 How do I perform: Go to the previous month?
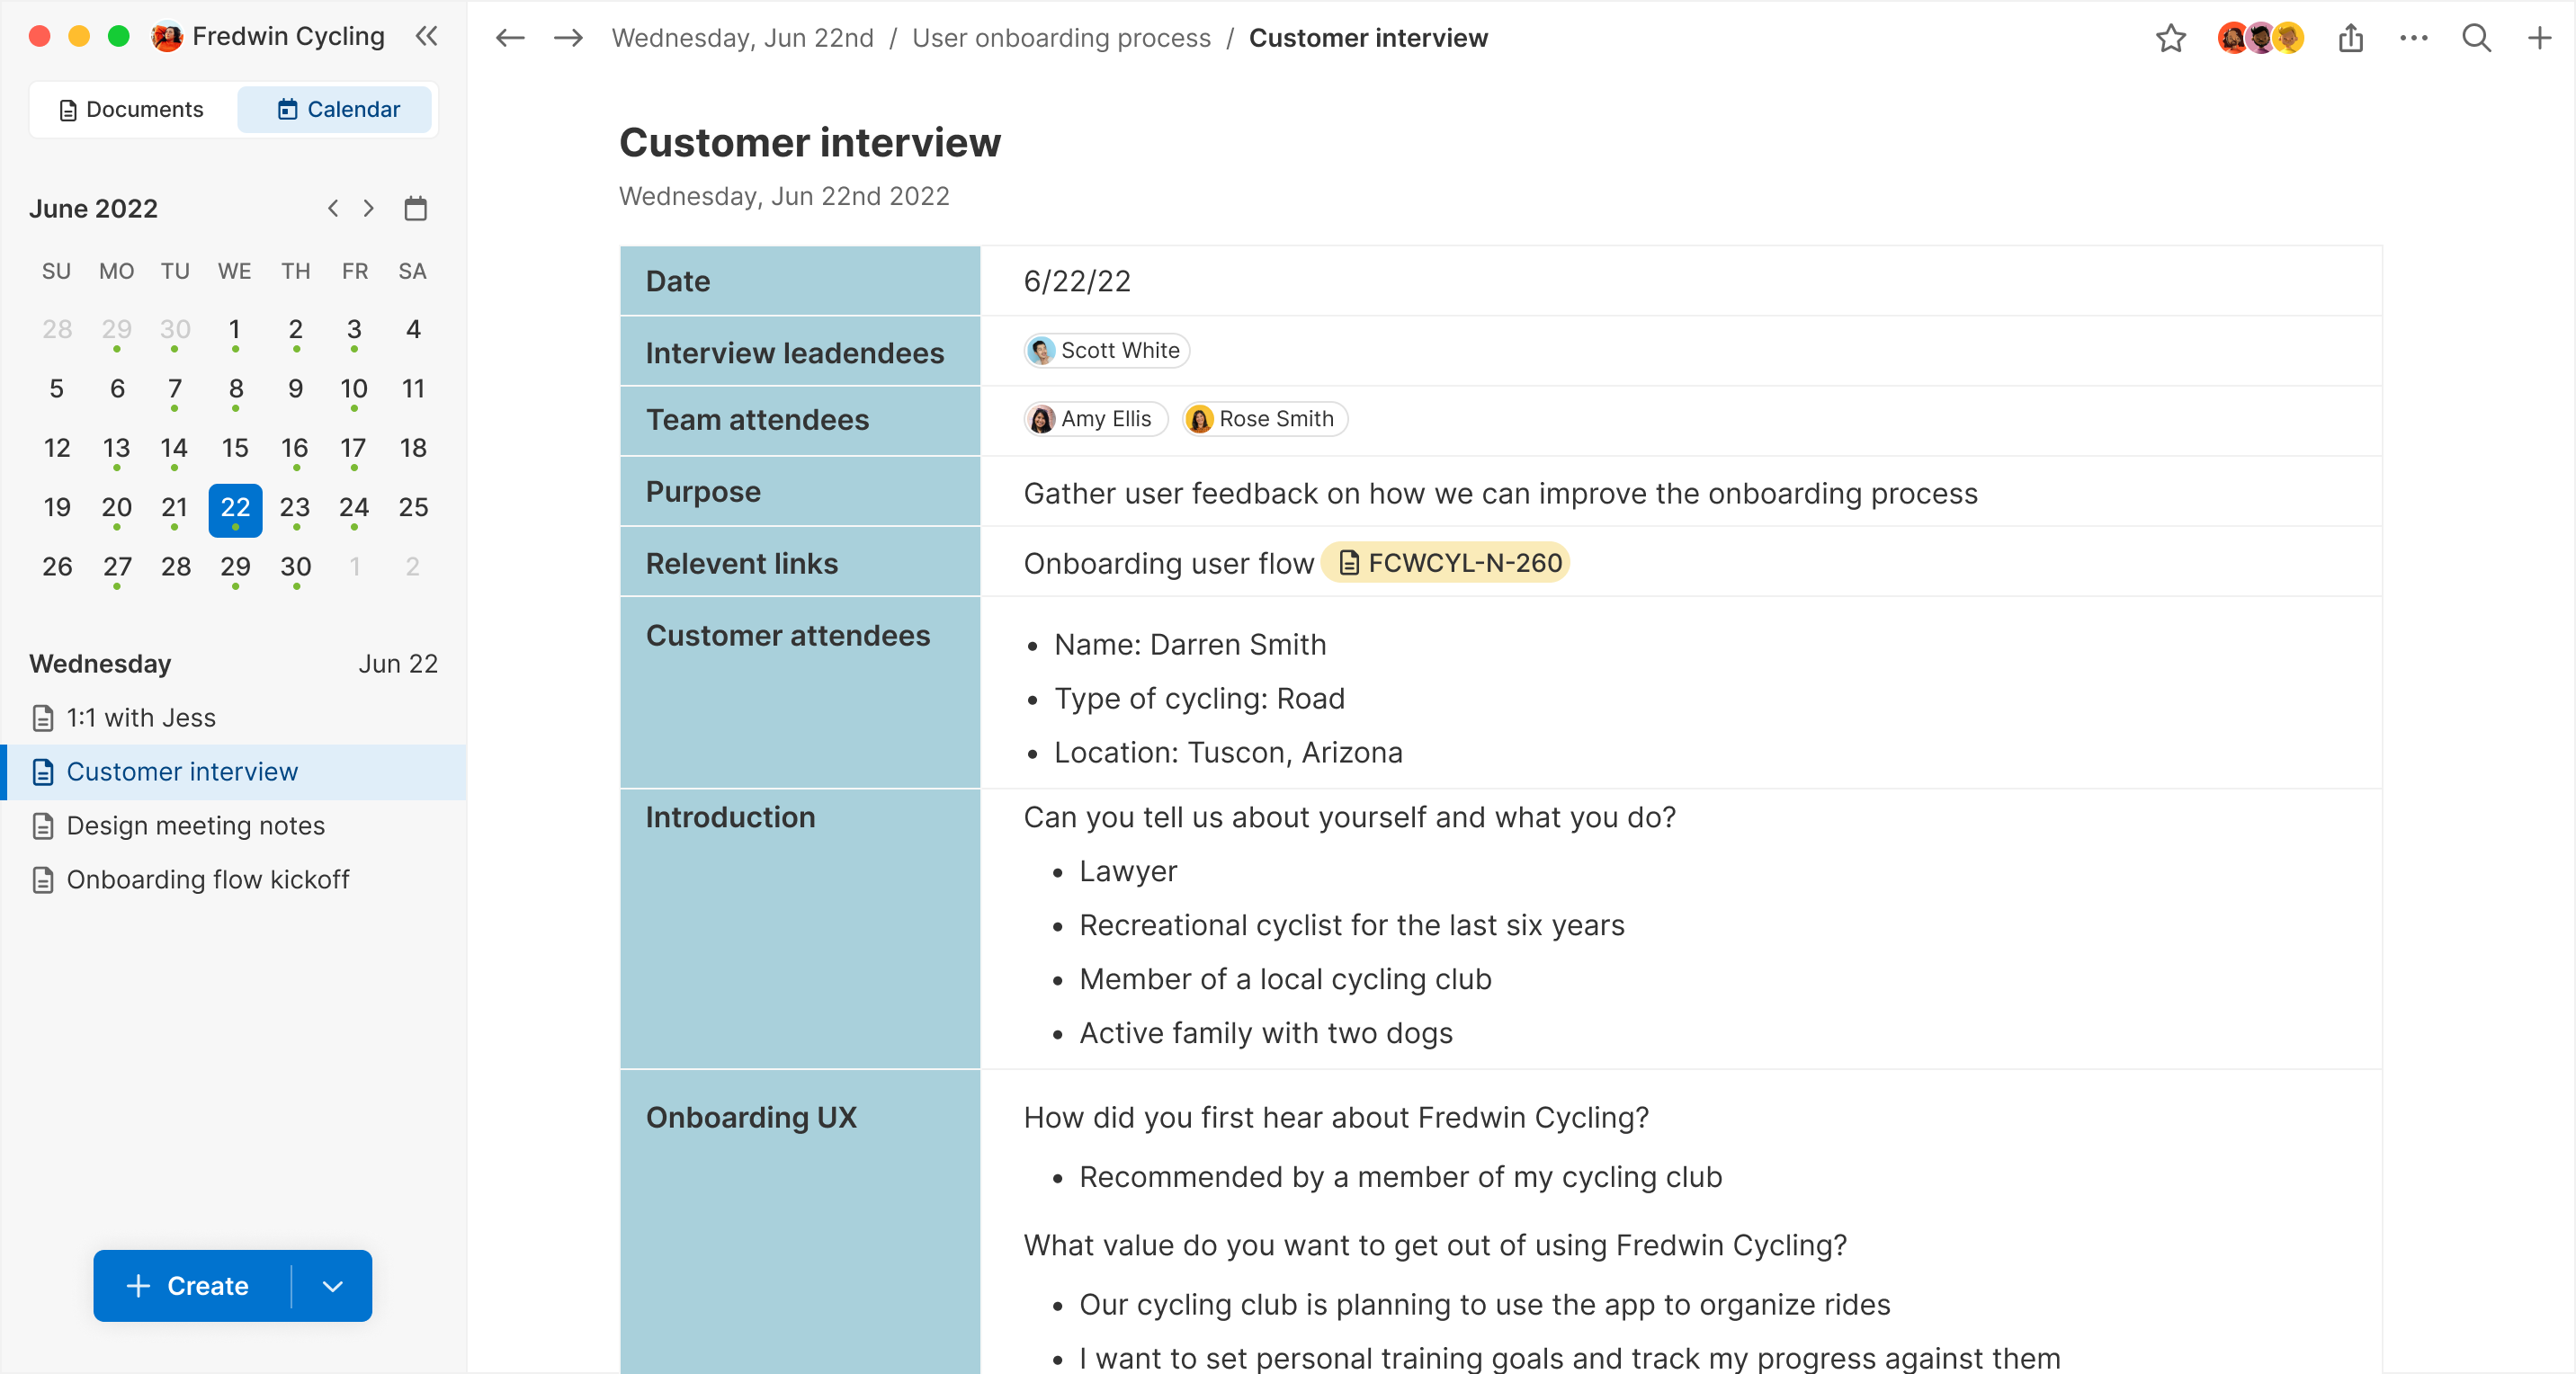coord(332,208)
